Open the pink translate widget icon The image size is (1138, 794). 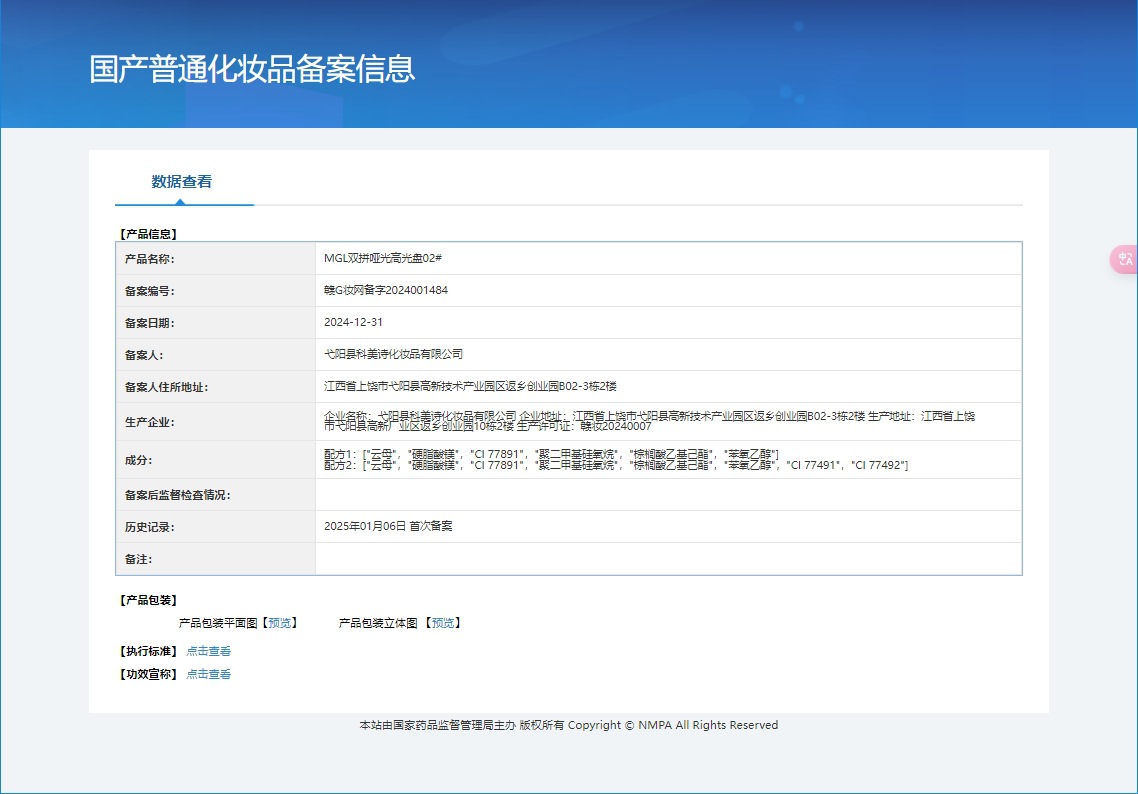point(1124,259)
